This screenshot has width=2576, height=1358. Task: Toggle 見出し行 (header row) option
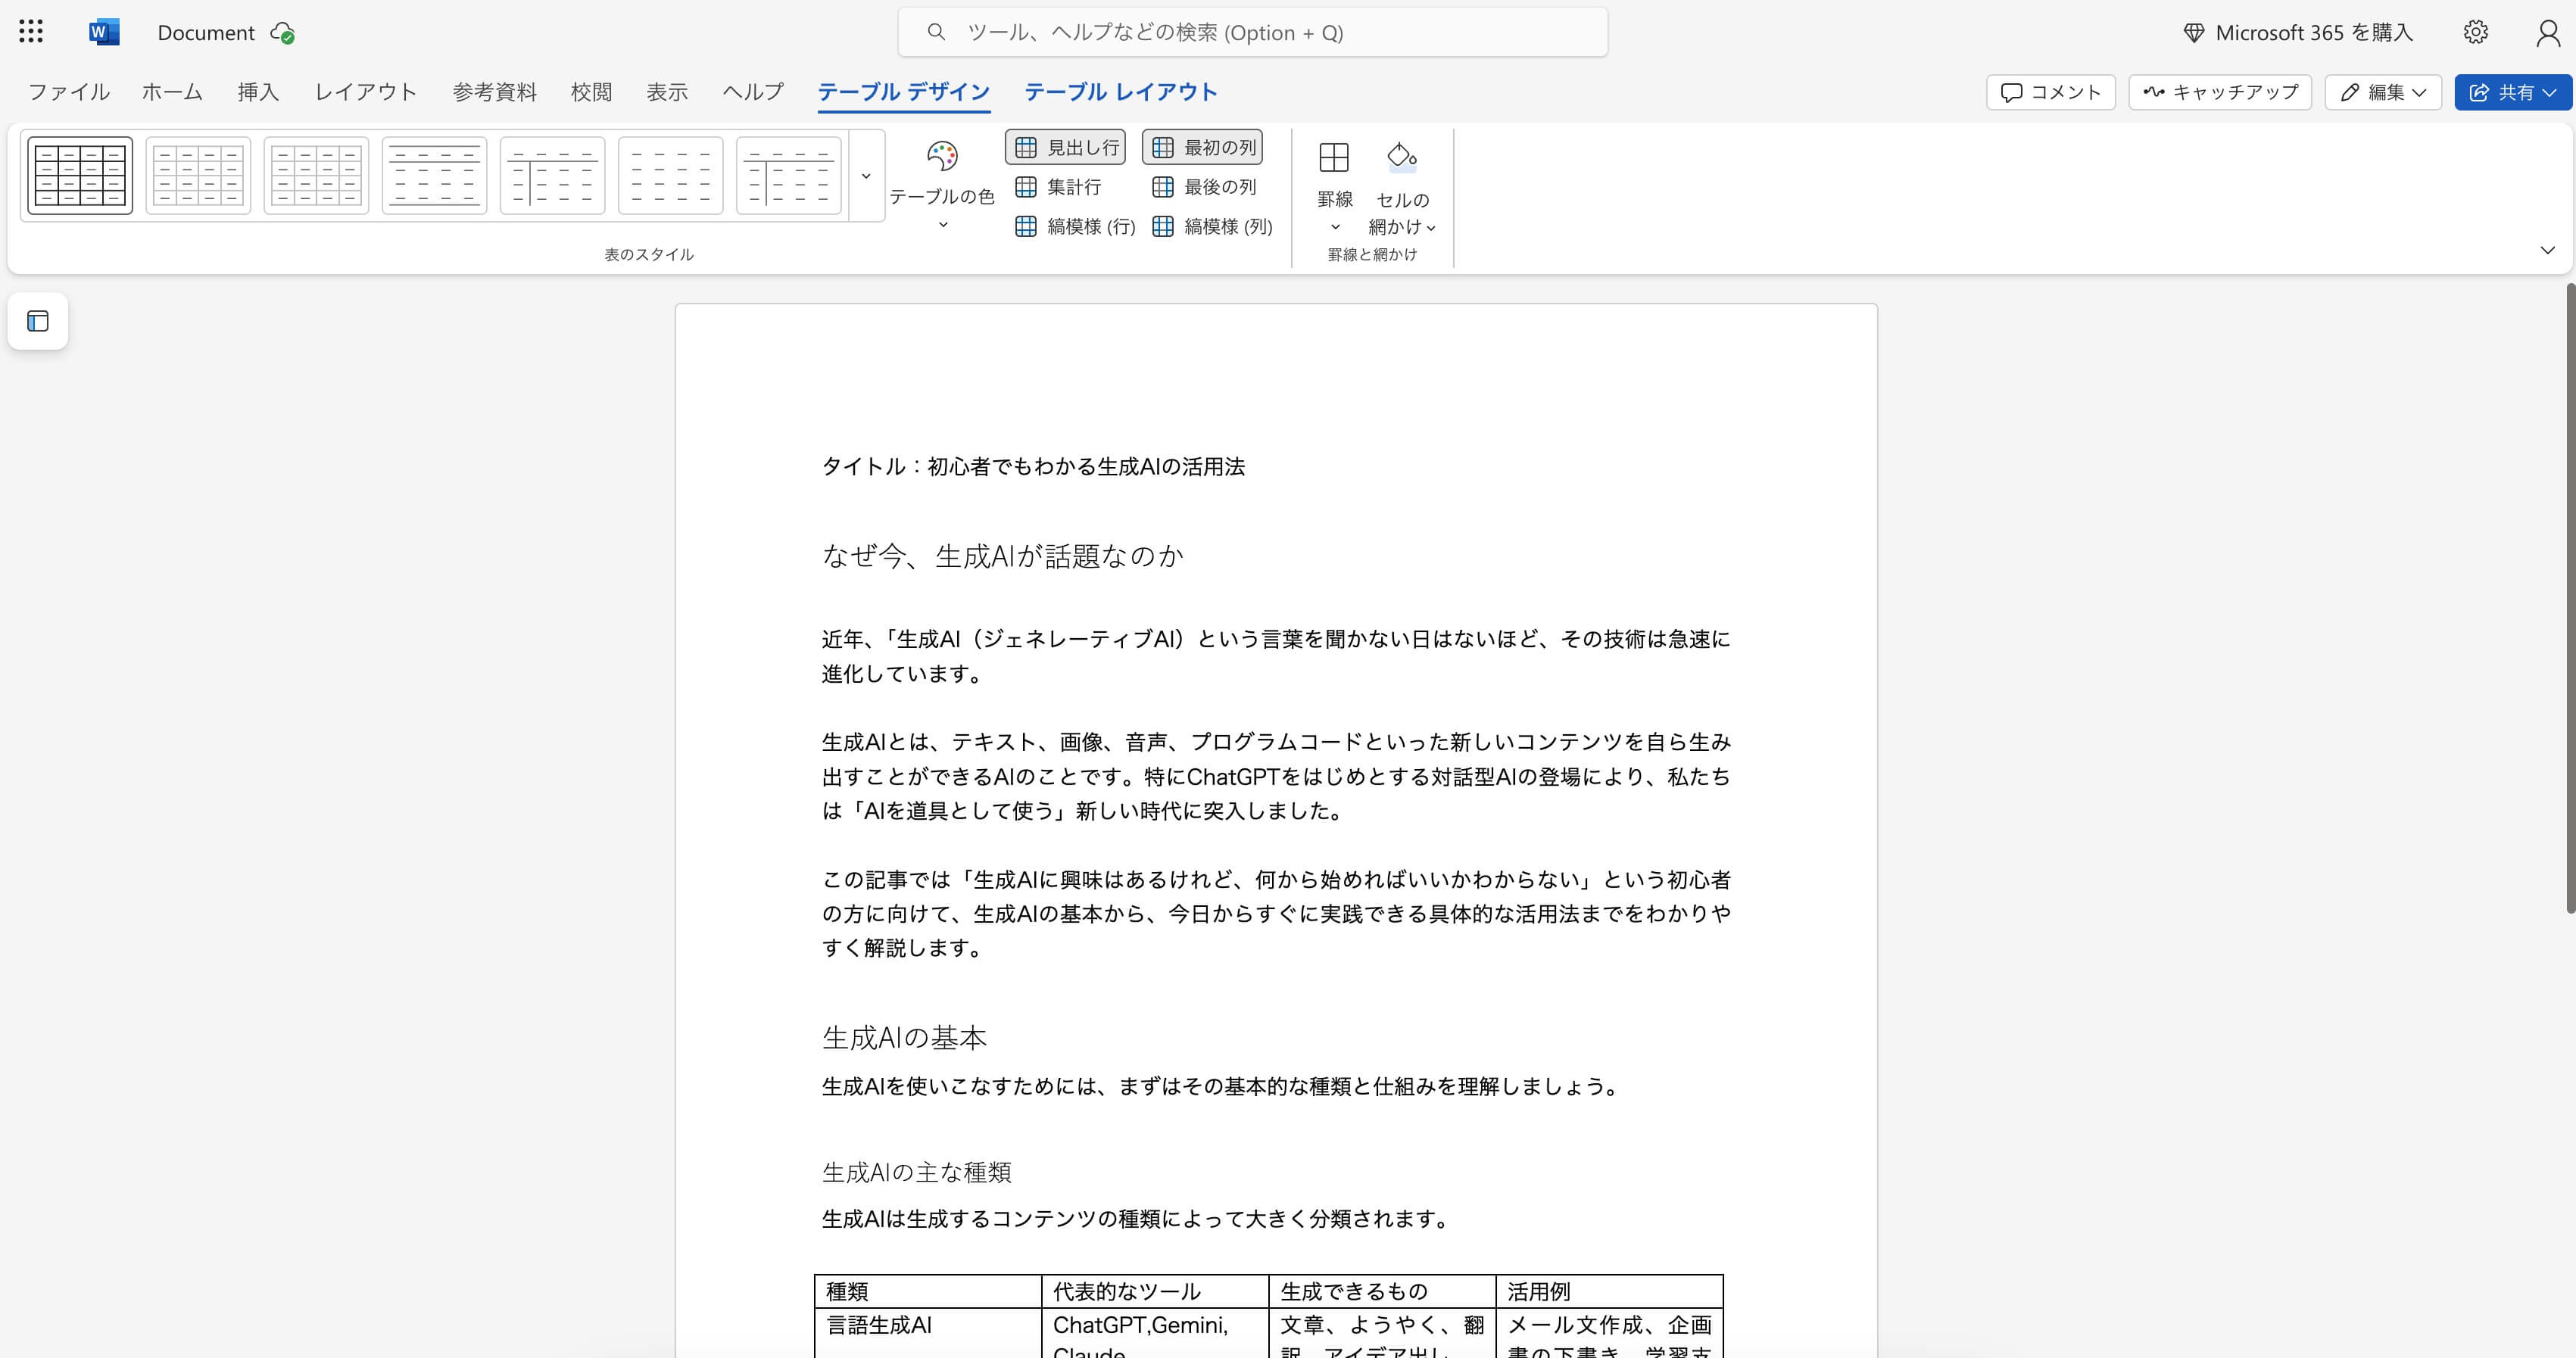coord(1065,146)
